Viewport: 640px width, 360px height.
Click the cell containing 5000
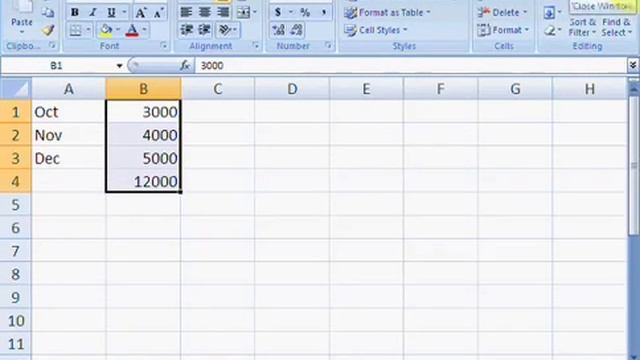tap(143, 158)
